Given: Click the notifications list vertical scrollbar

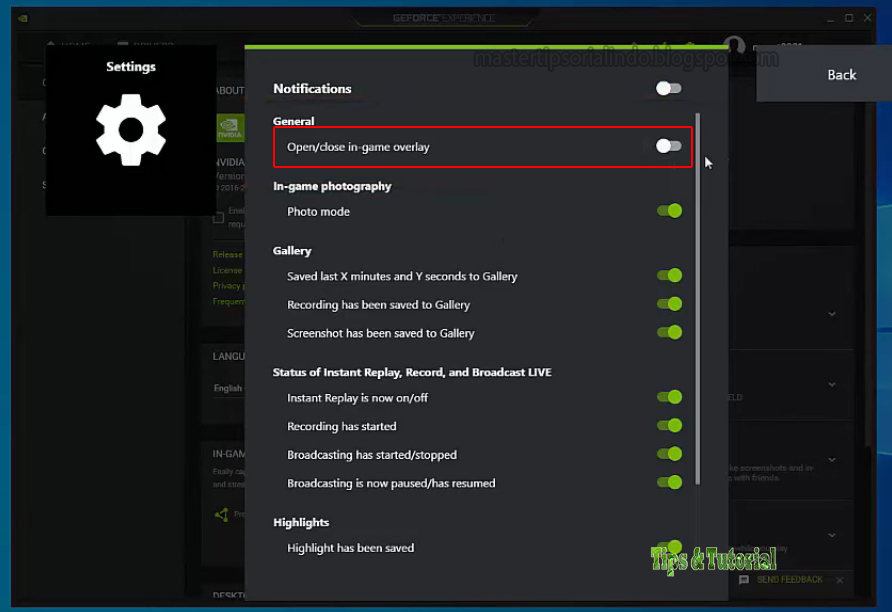Looking at the screenshot, I should 698,299.
